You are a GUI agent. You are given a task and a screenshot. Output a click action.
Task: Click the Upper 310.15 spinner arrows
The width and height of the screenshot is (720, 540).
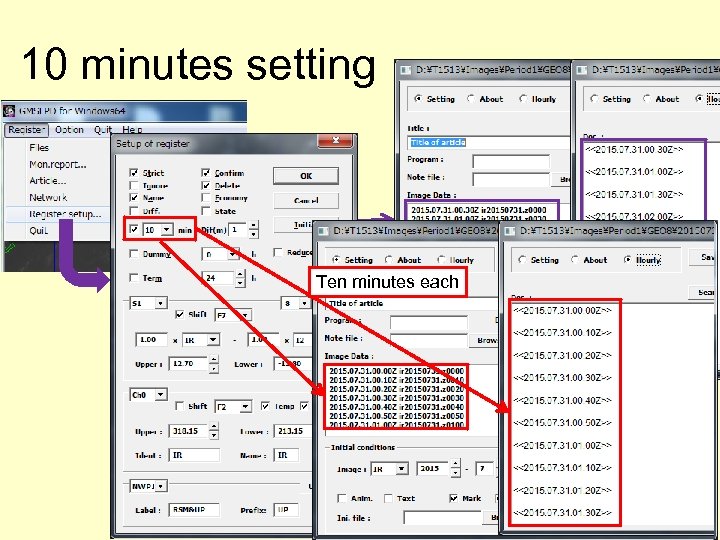coord(214,431)
